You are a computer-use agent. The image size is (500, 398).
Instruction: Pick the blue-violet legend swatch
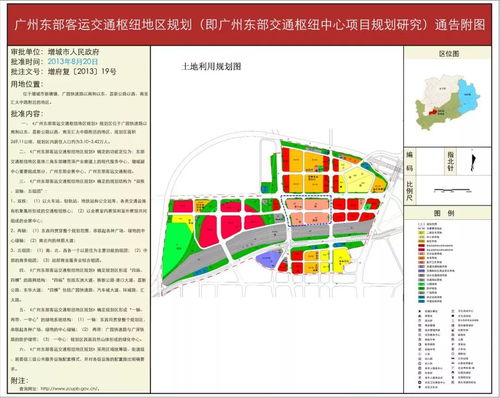(x=421, y=271)
